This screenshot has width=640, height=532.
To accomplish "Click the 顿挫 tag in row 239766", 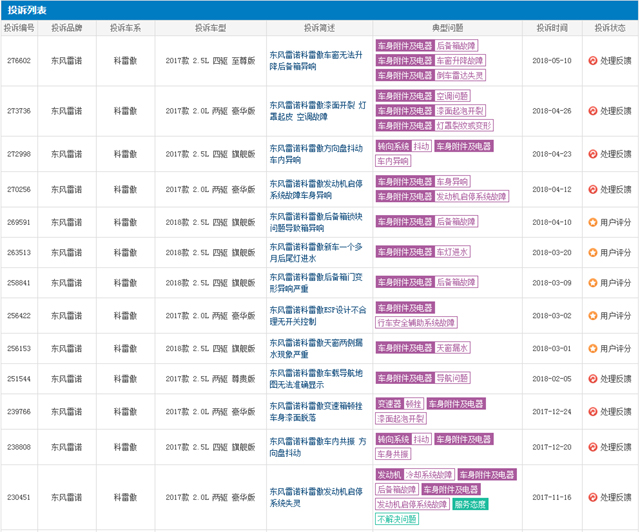I will (413, 404).
